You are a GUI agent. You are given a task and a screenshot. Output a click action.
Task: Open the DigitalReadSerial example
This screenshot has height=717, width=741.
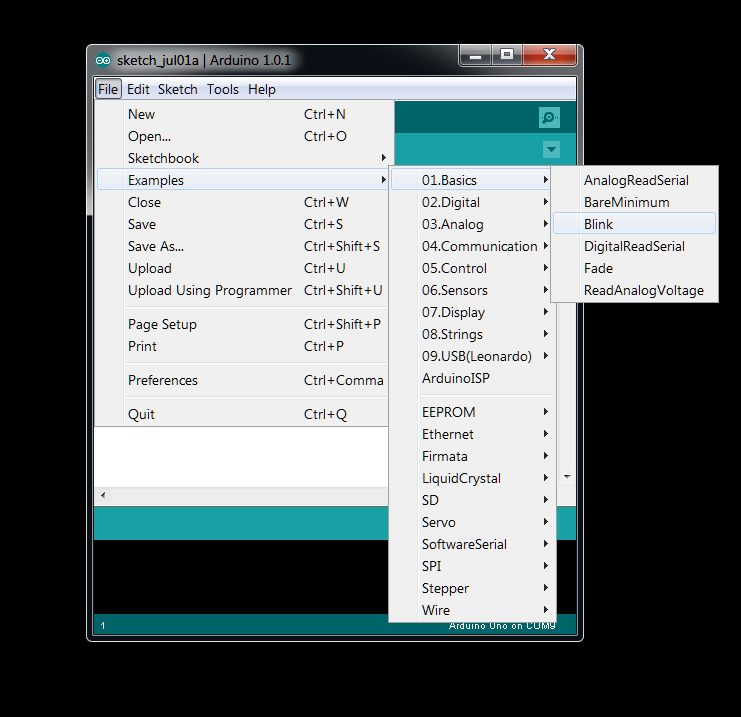(x=634, y=246)
